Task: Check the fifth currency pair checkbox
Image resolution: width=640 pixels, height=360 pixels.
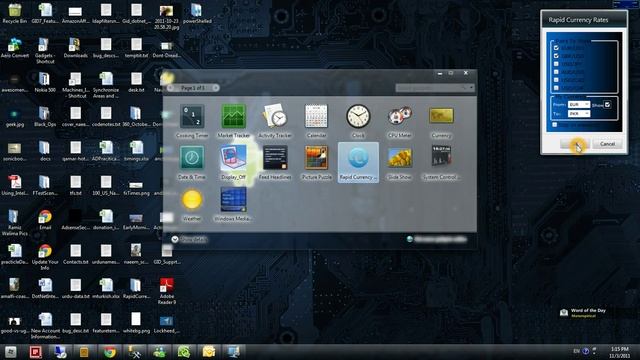Action: [x=556, y=80]
